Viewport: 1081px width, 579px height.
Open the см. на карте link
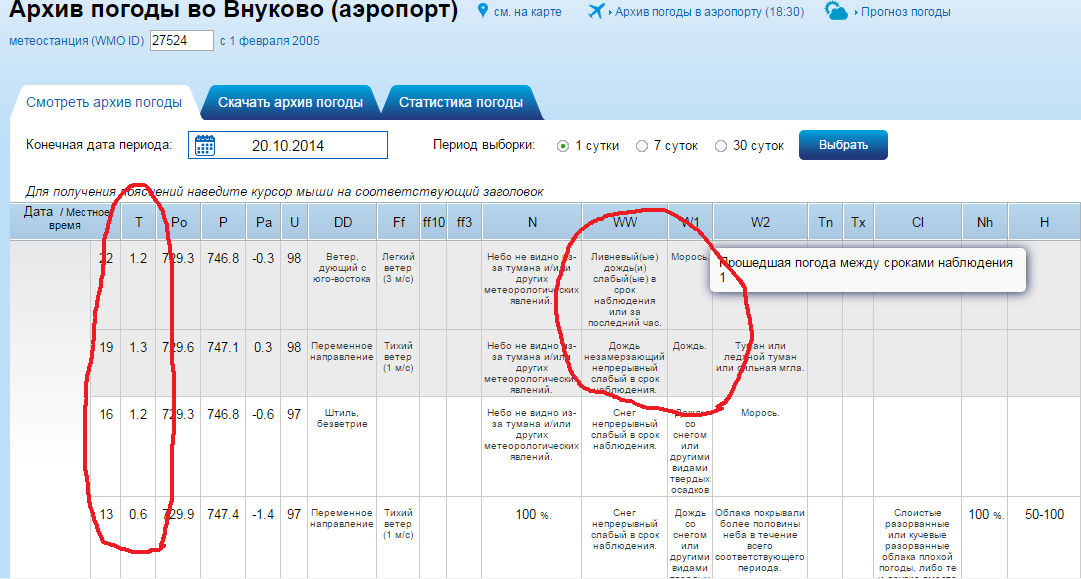coord(528,12)
